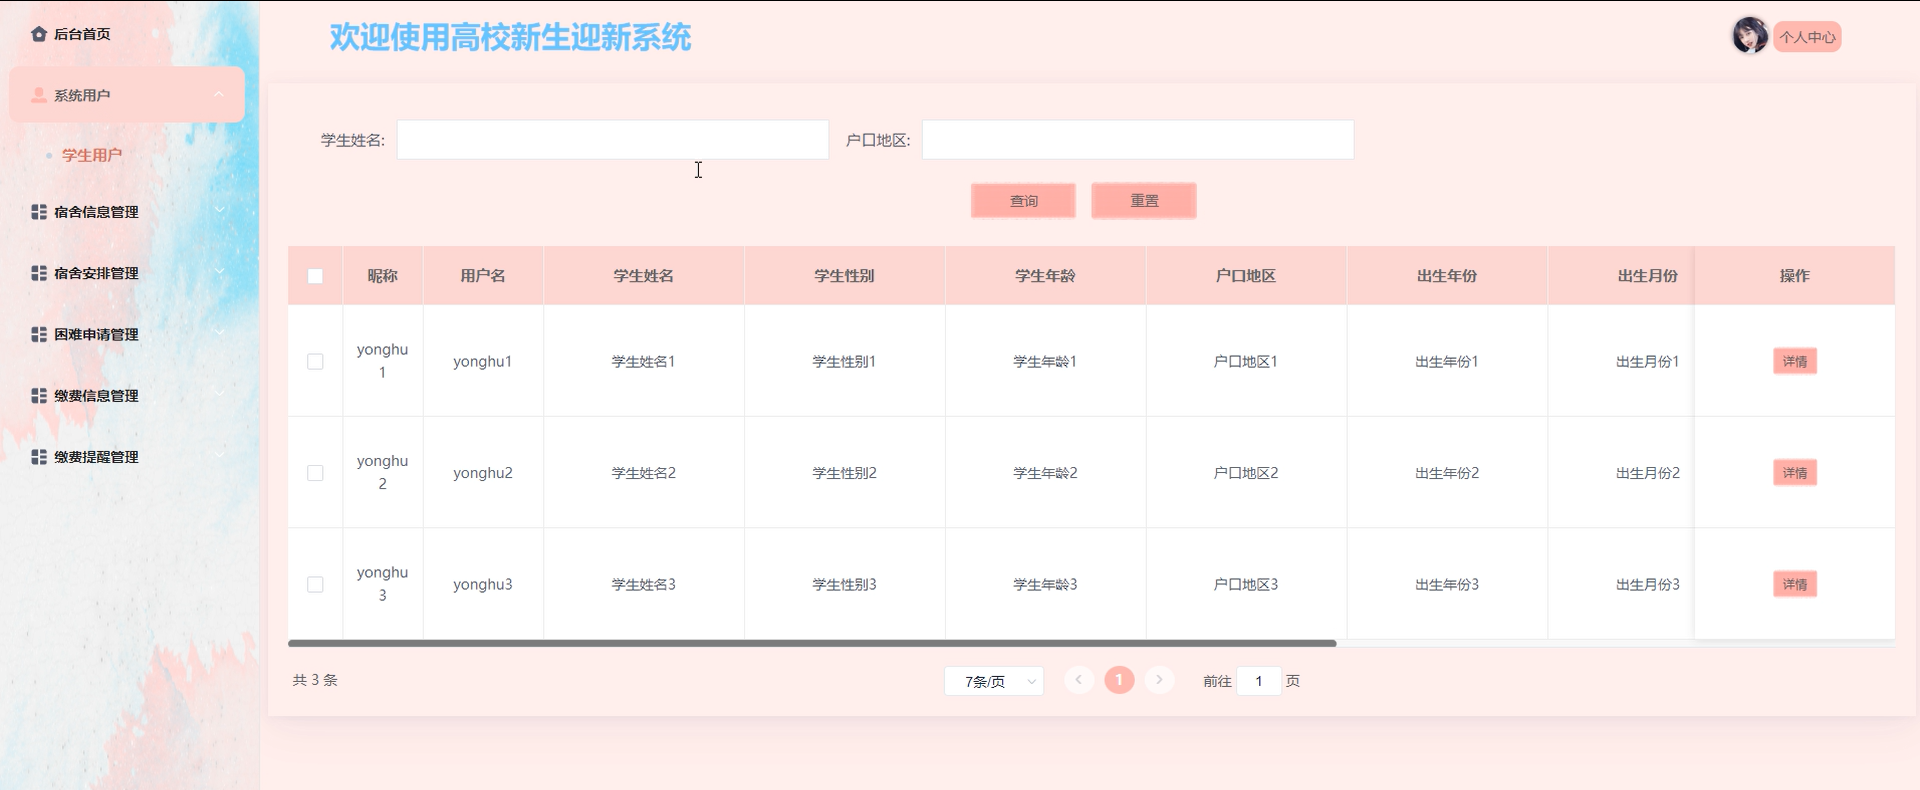This screenshot has height=790, width=1920.
Task: Select the 学生用户 submenu item
Action: tap(92, 155)
